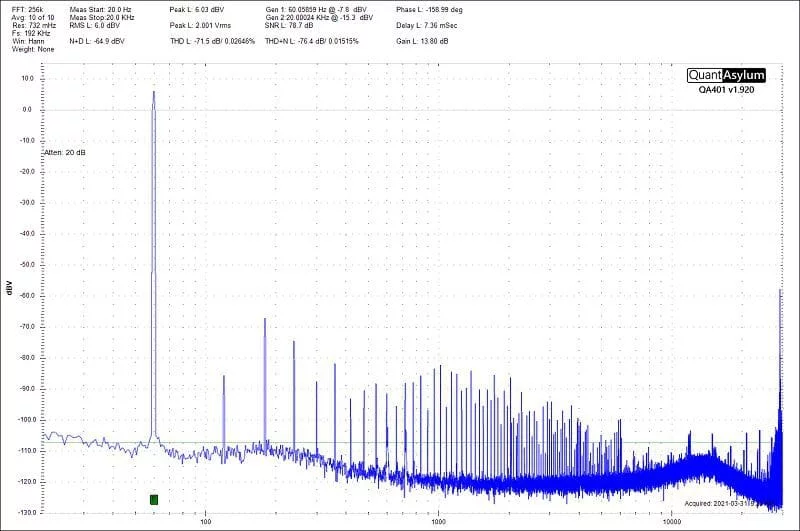Click the 'N+D L: -64.9 dBV' readout
800x531 pixels.
tap(97, 41)
